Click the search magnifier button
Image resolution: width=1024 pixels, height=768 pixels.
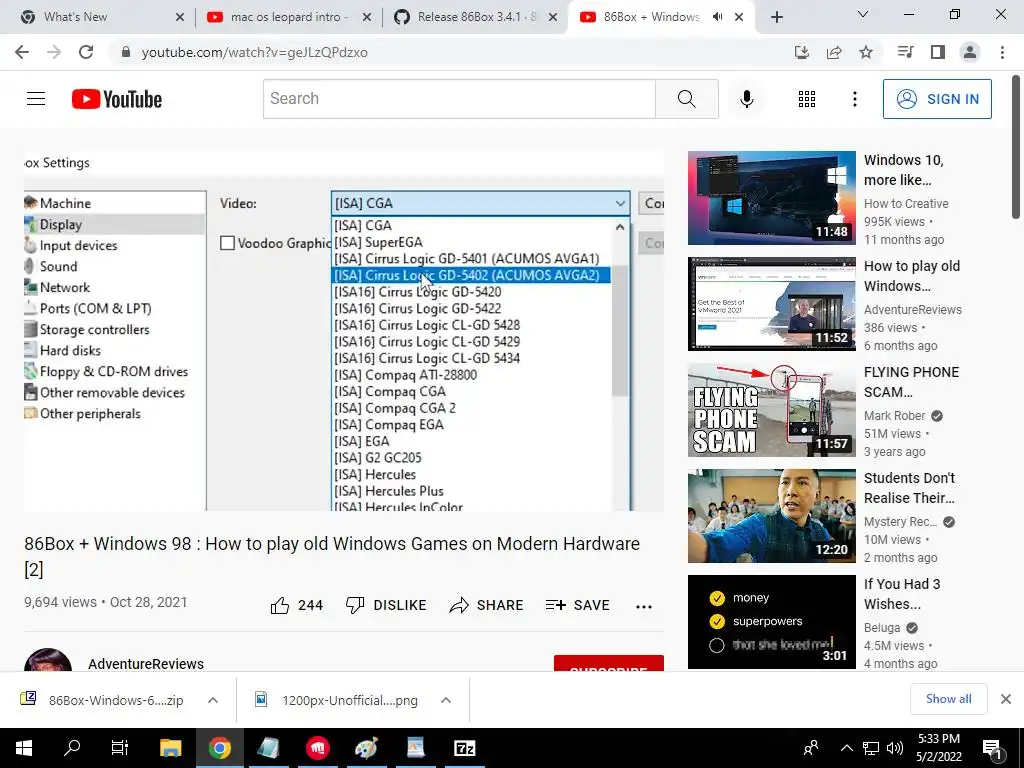[x=686, y=99]
